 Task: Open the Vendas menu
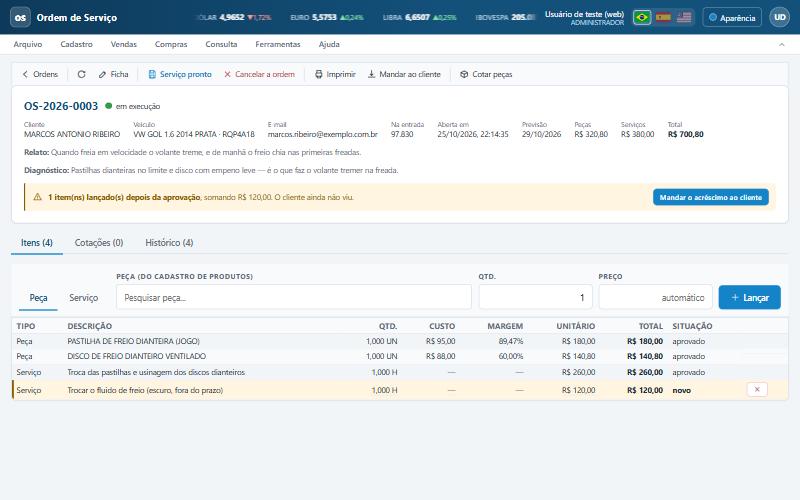(123, 44)
